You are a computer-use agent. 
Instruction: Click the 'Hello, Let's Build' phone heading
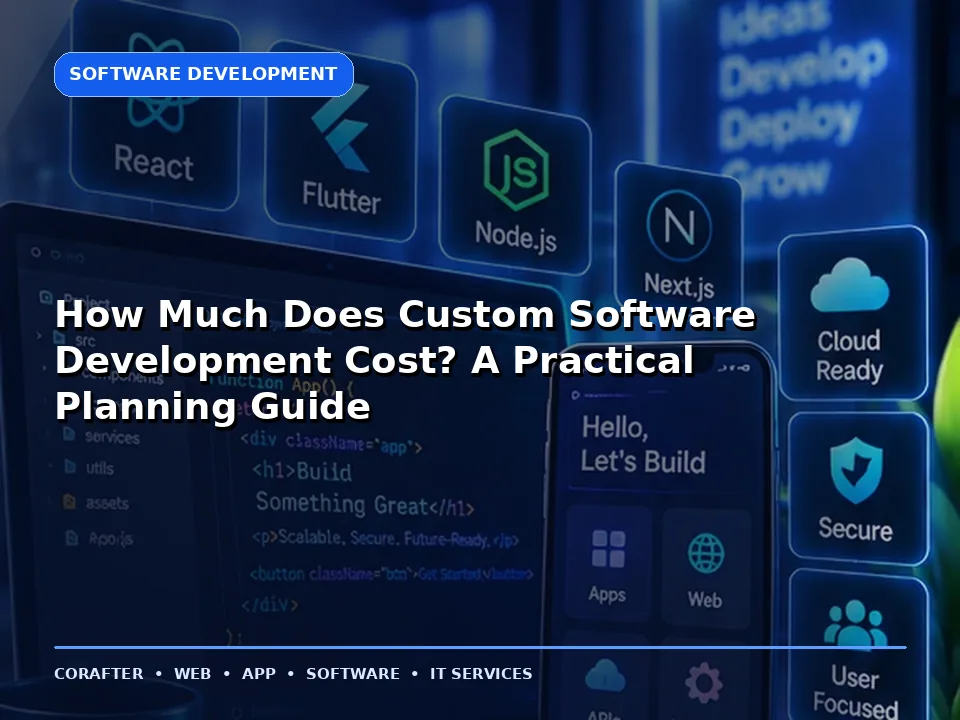pos(643,445)
